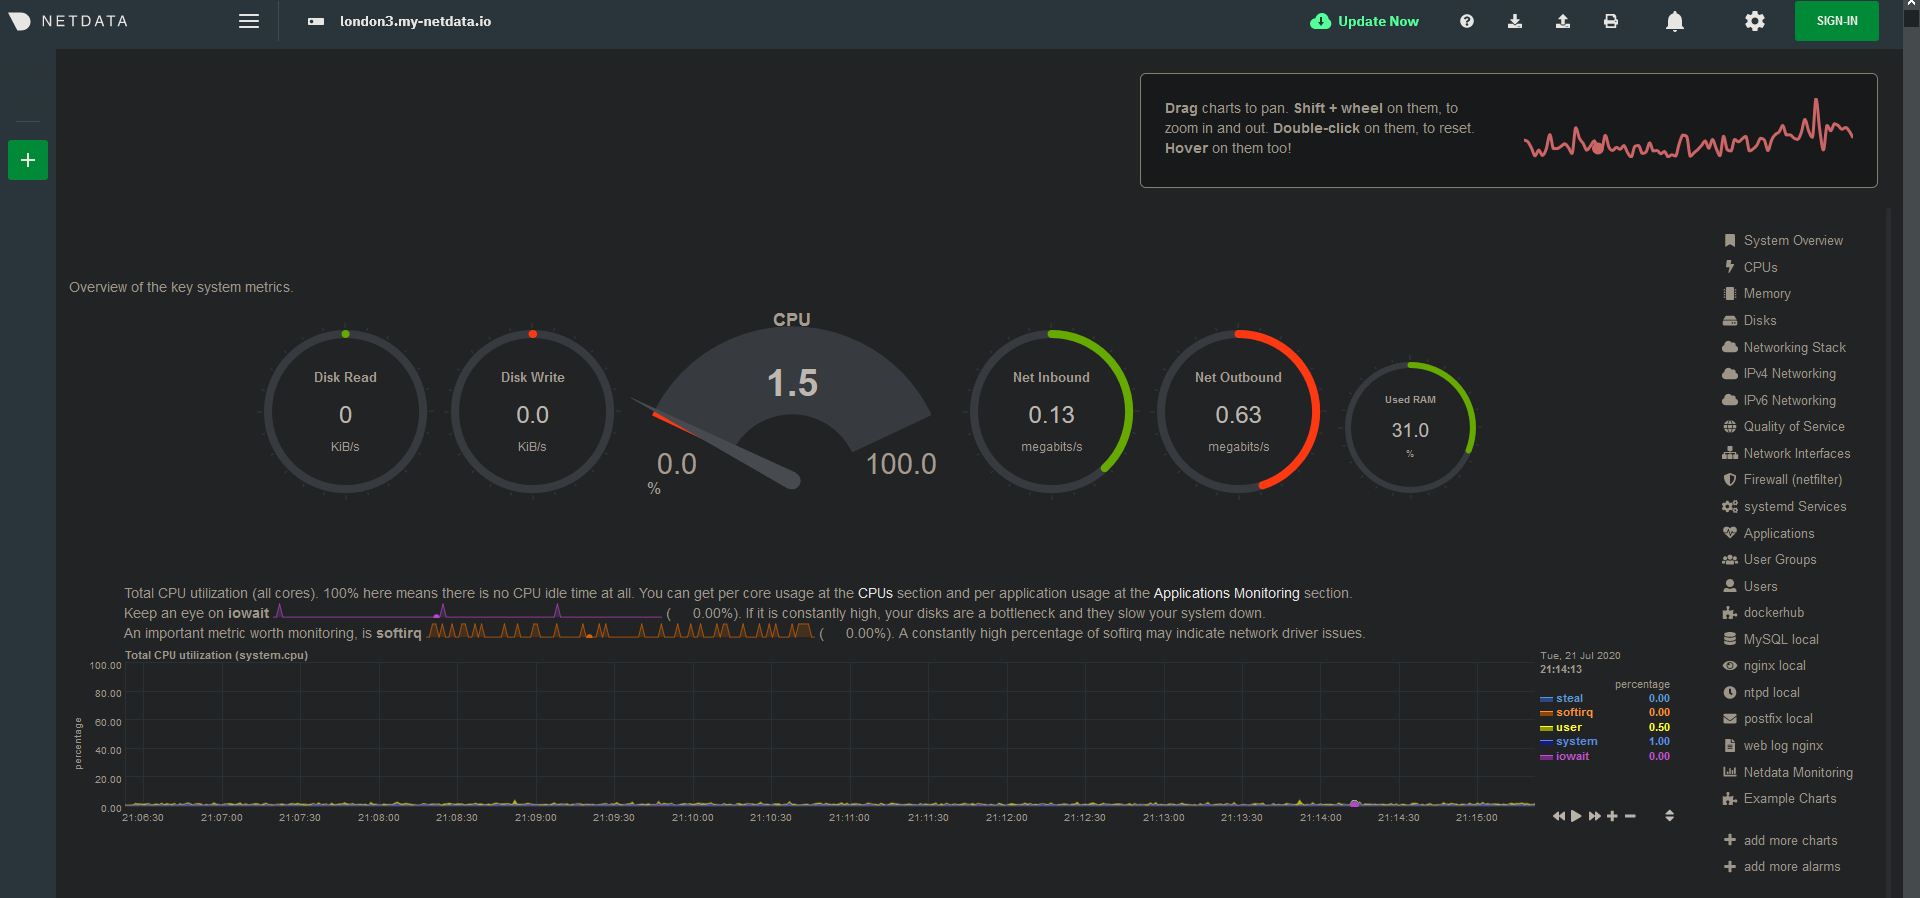Zoom out CPU chart with minus control

tap(1630, 816)
